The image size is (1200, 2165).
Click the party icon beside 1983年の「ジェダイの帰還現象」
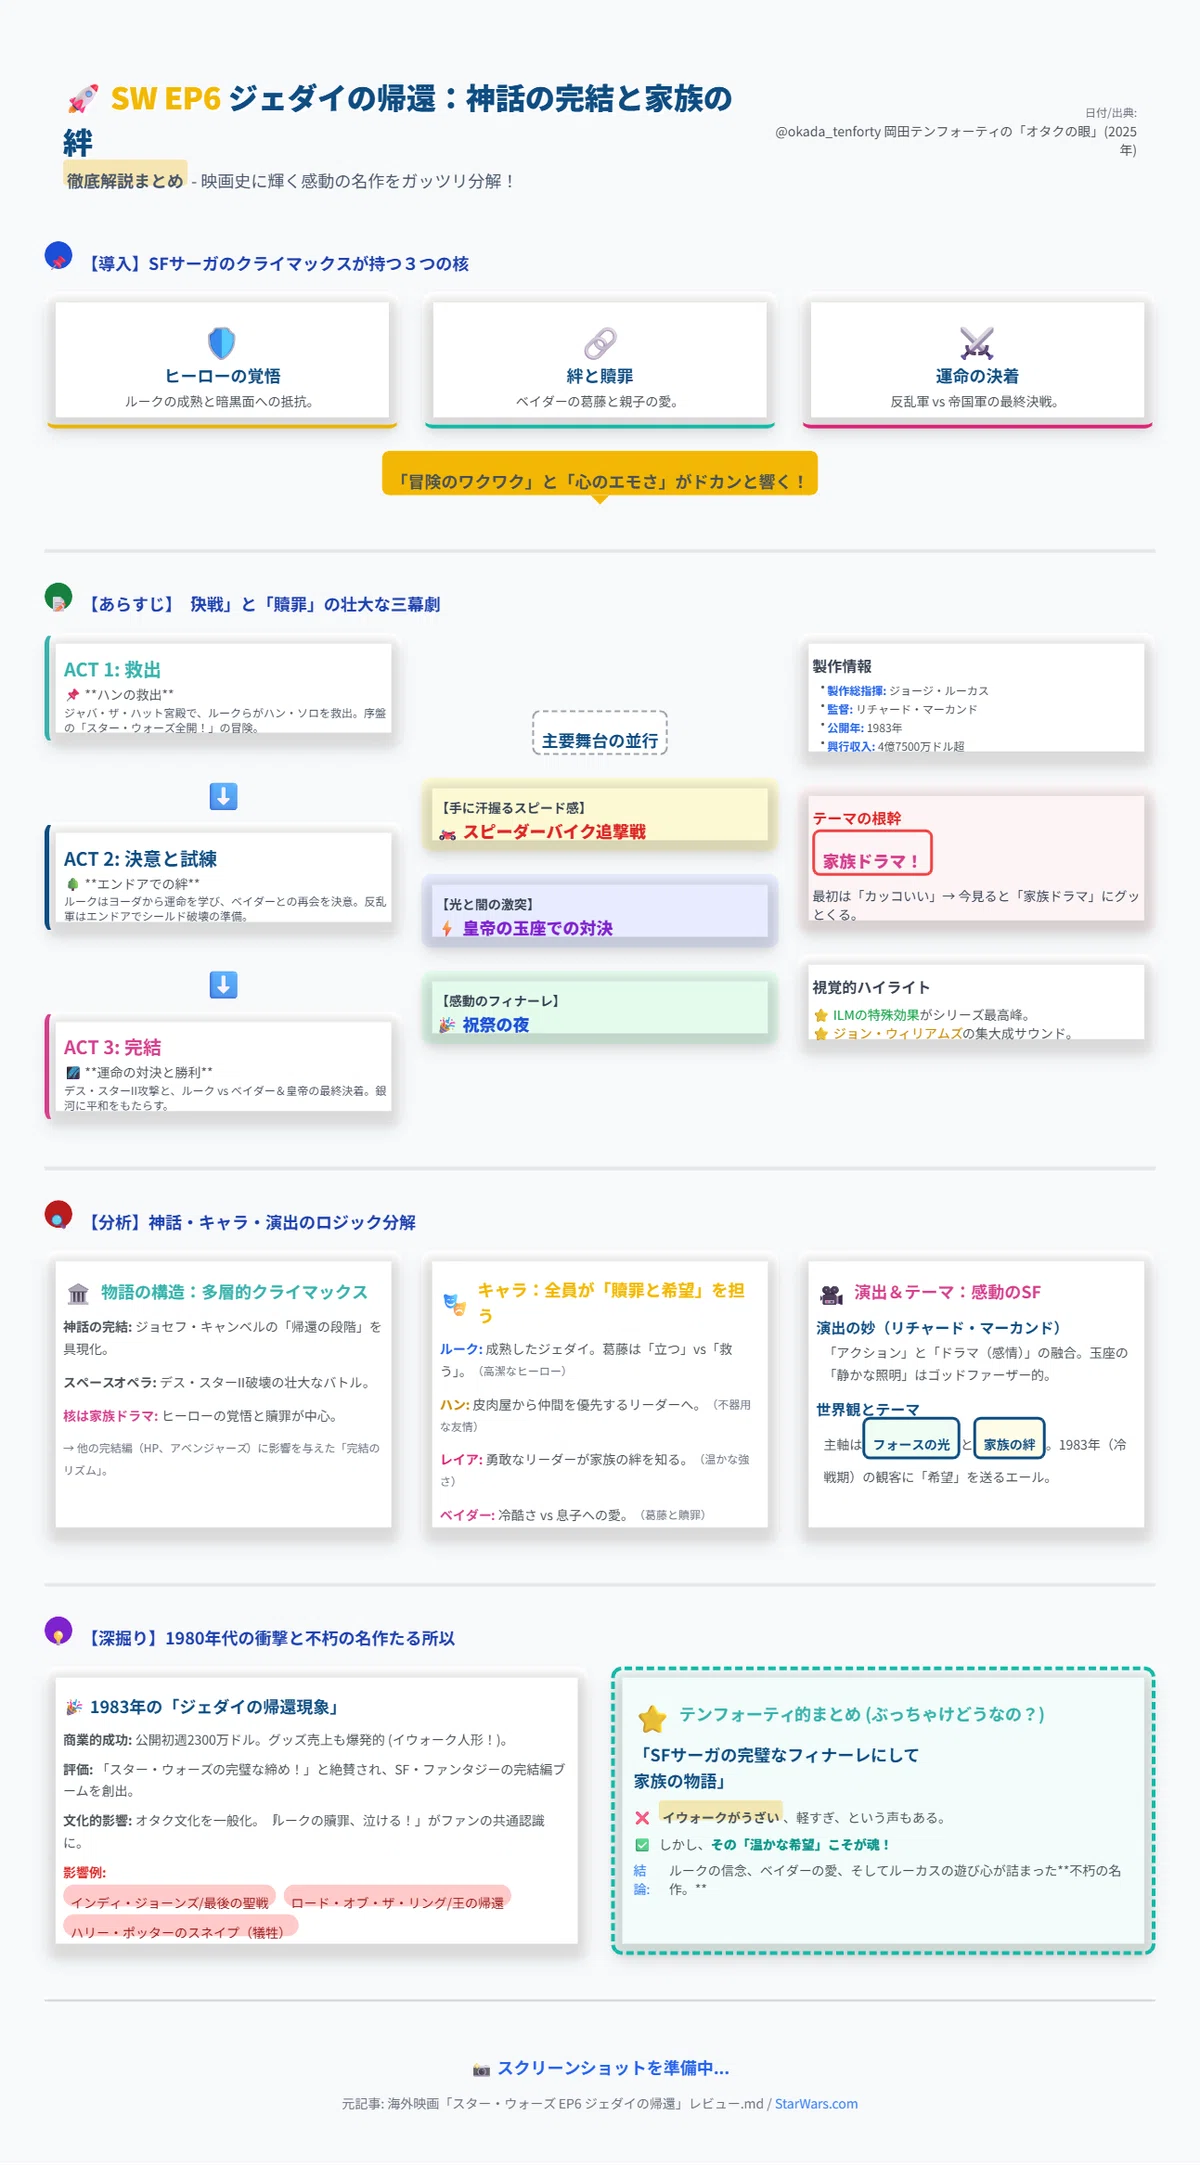pos(74,1707)
